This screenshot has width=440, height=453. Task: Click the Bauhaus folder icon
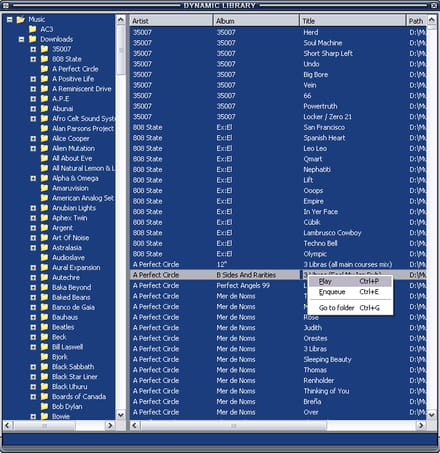pyautogui.click(x=44, y=317)
